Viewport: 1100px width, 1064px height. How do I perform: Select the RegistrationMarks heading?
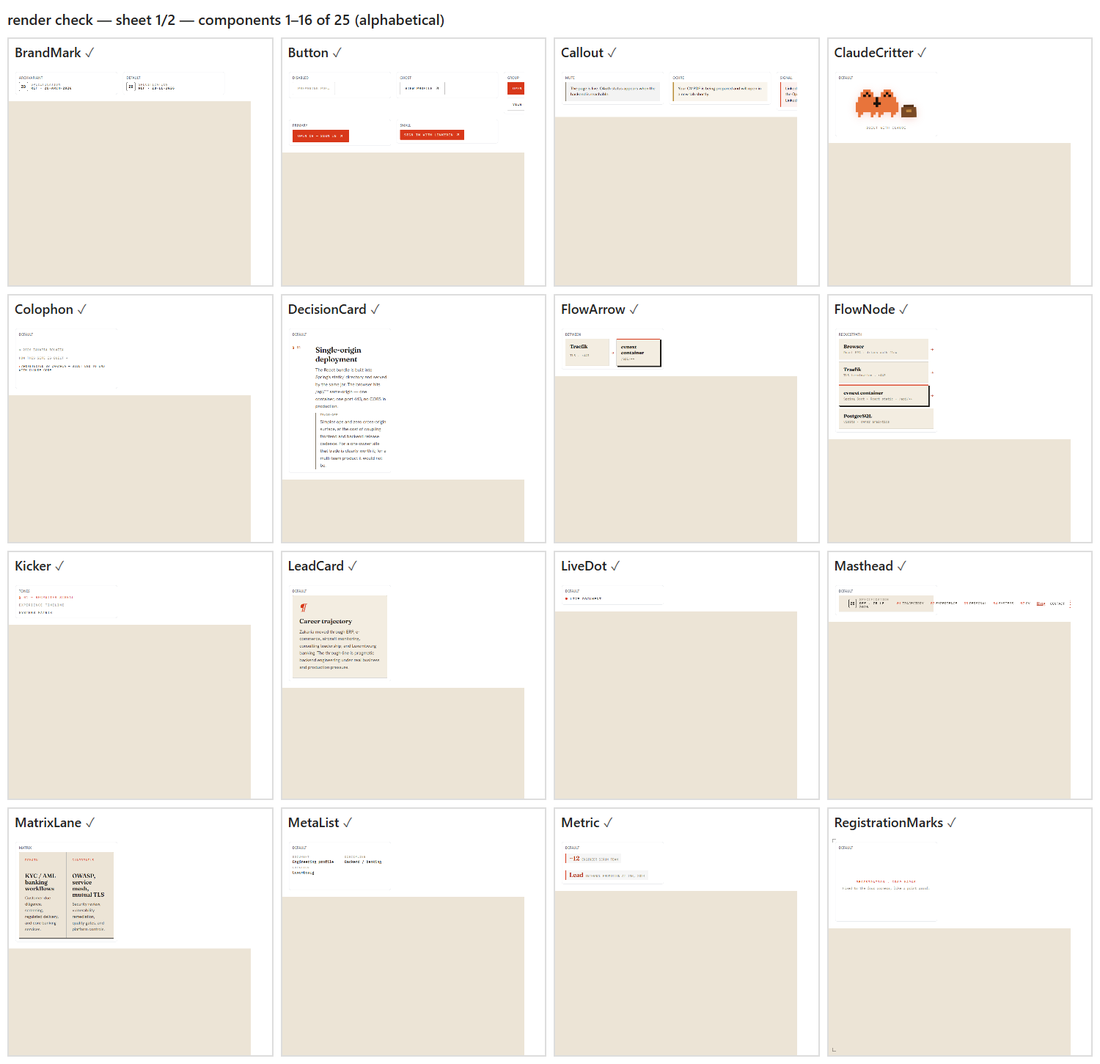click(888, 823)
